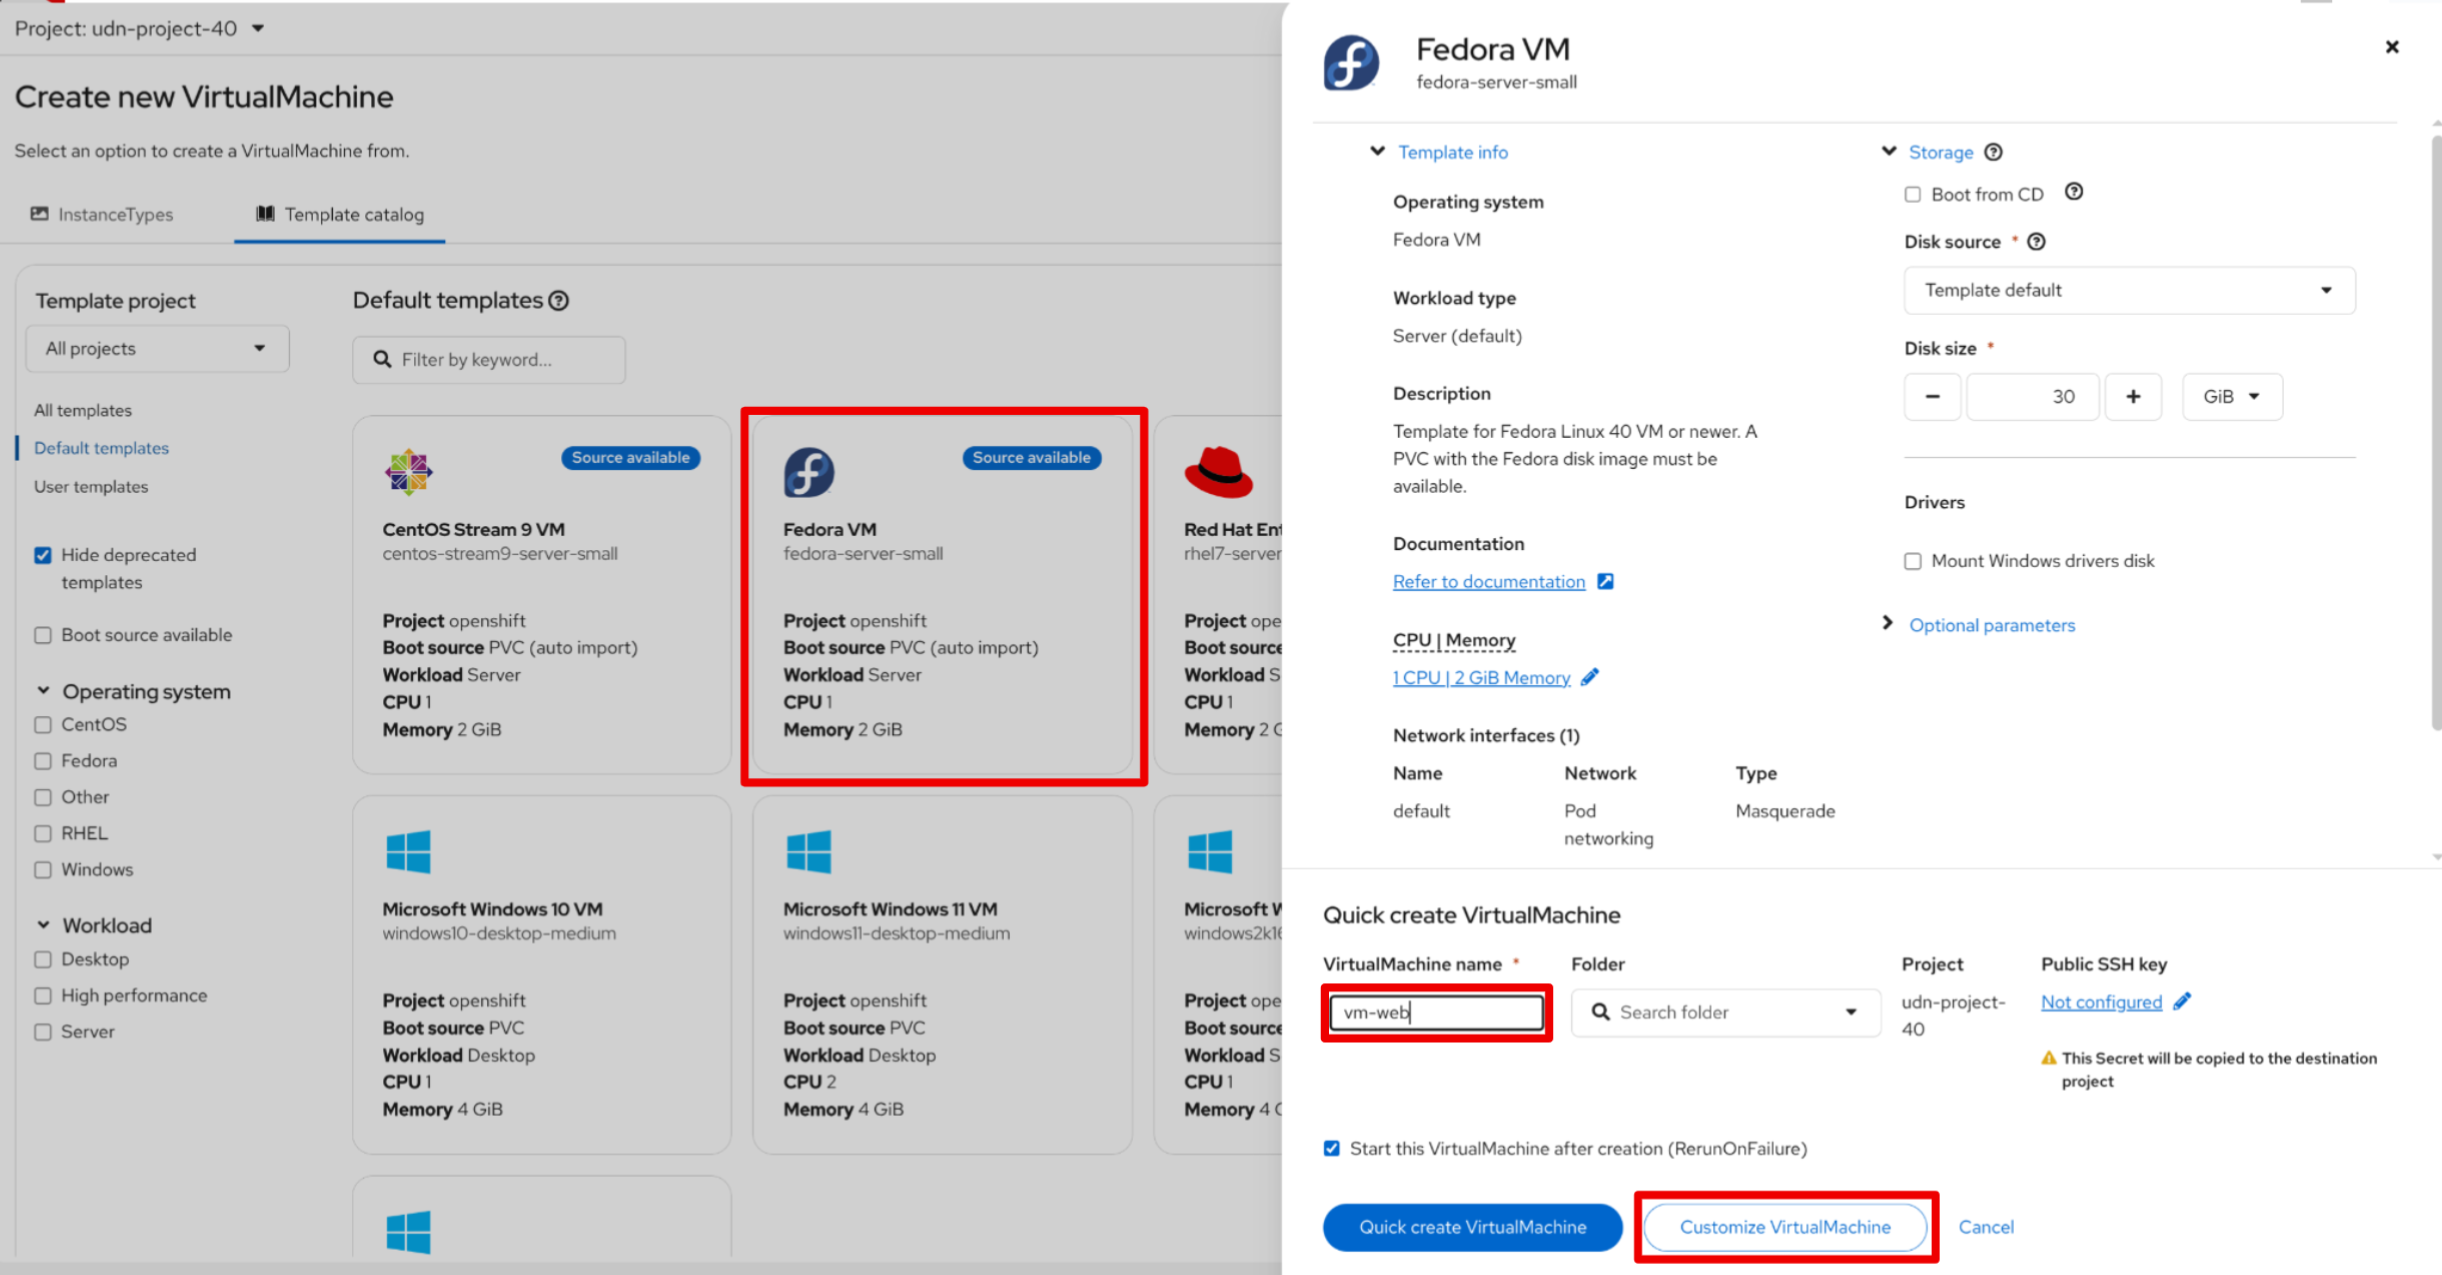Click the pencil icon next to CPU | Memory
The width and height of the screenshot is (2442, 1275).
(1590, 677)
